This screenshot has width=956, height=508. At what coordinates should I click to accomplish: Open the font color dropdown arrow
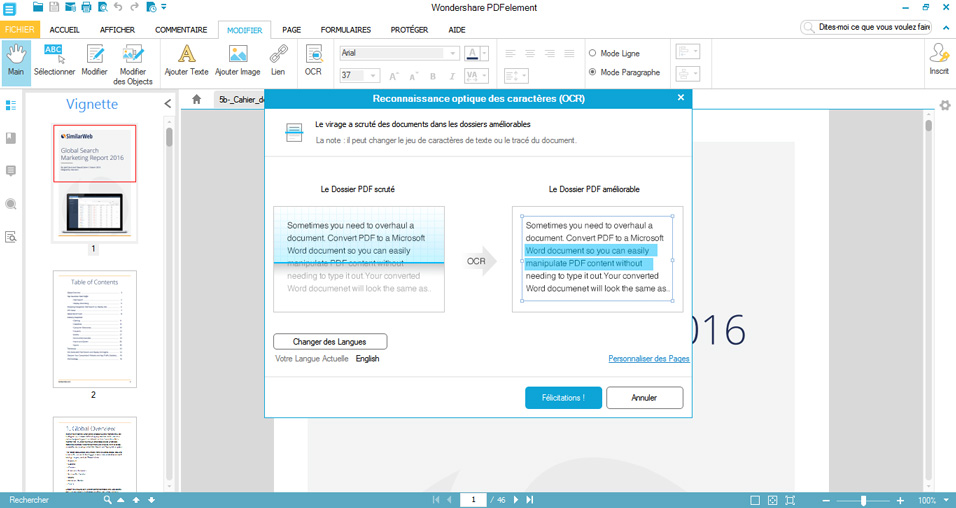[485, 54]
